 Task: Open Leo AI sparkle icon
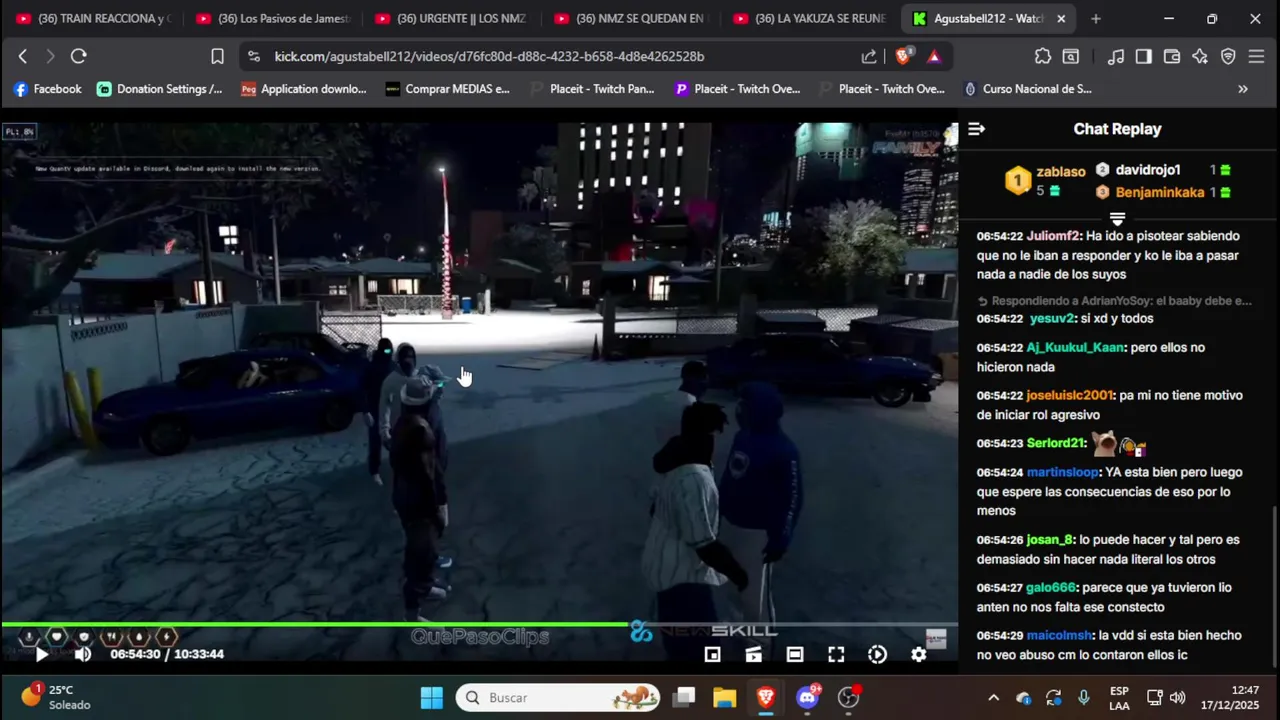pos(1199,56)
